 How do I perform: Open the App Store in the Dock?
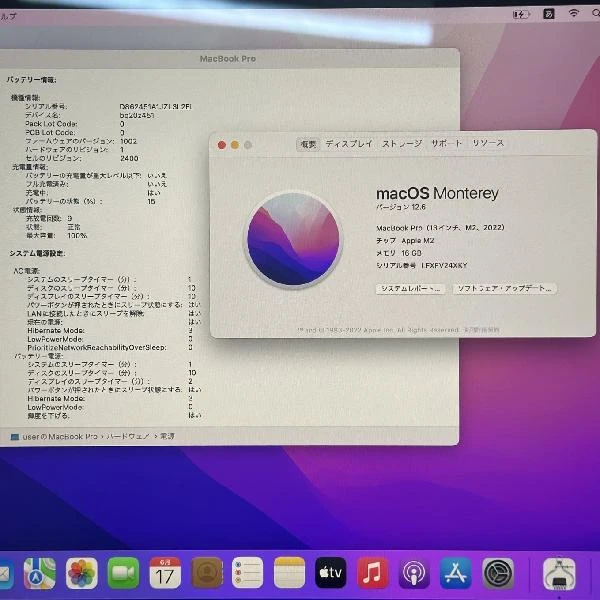455,573
